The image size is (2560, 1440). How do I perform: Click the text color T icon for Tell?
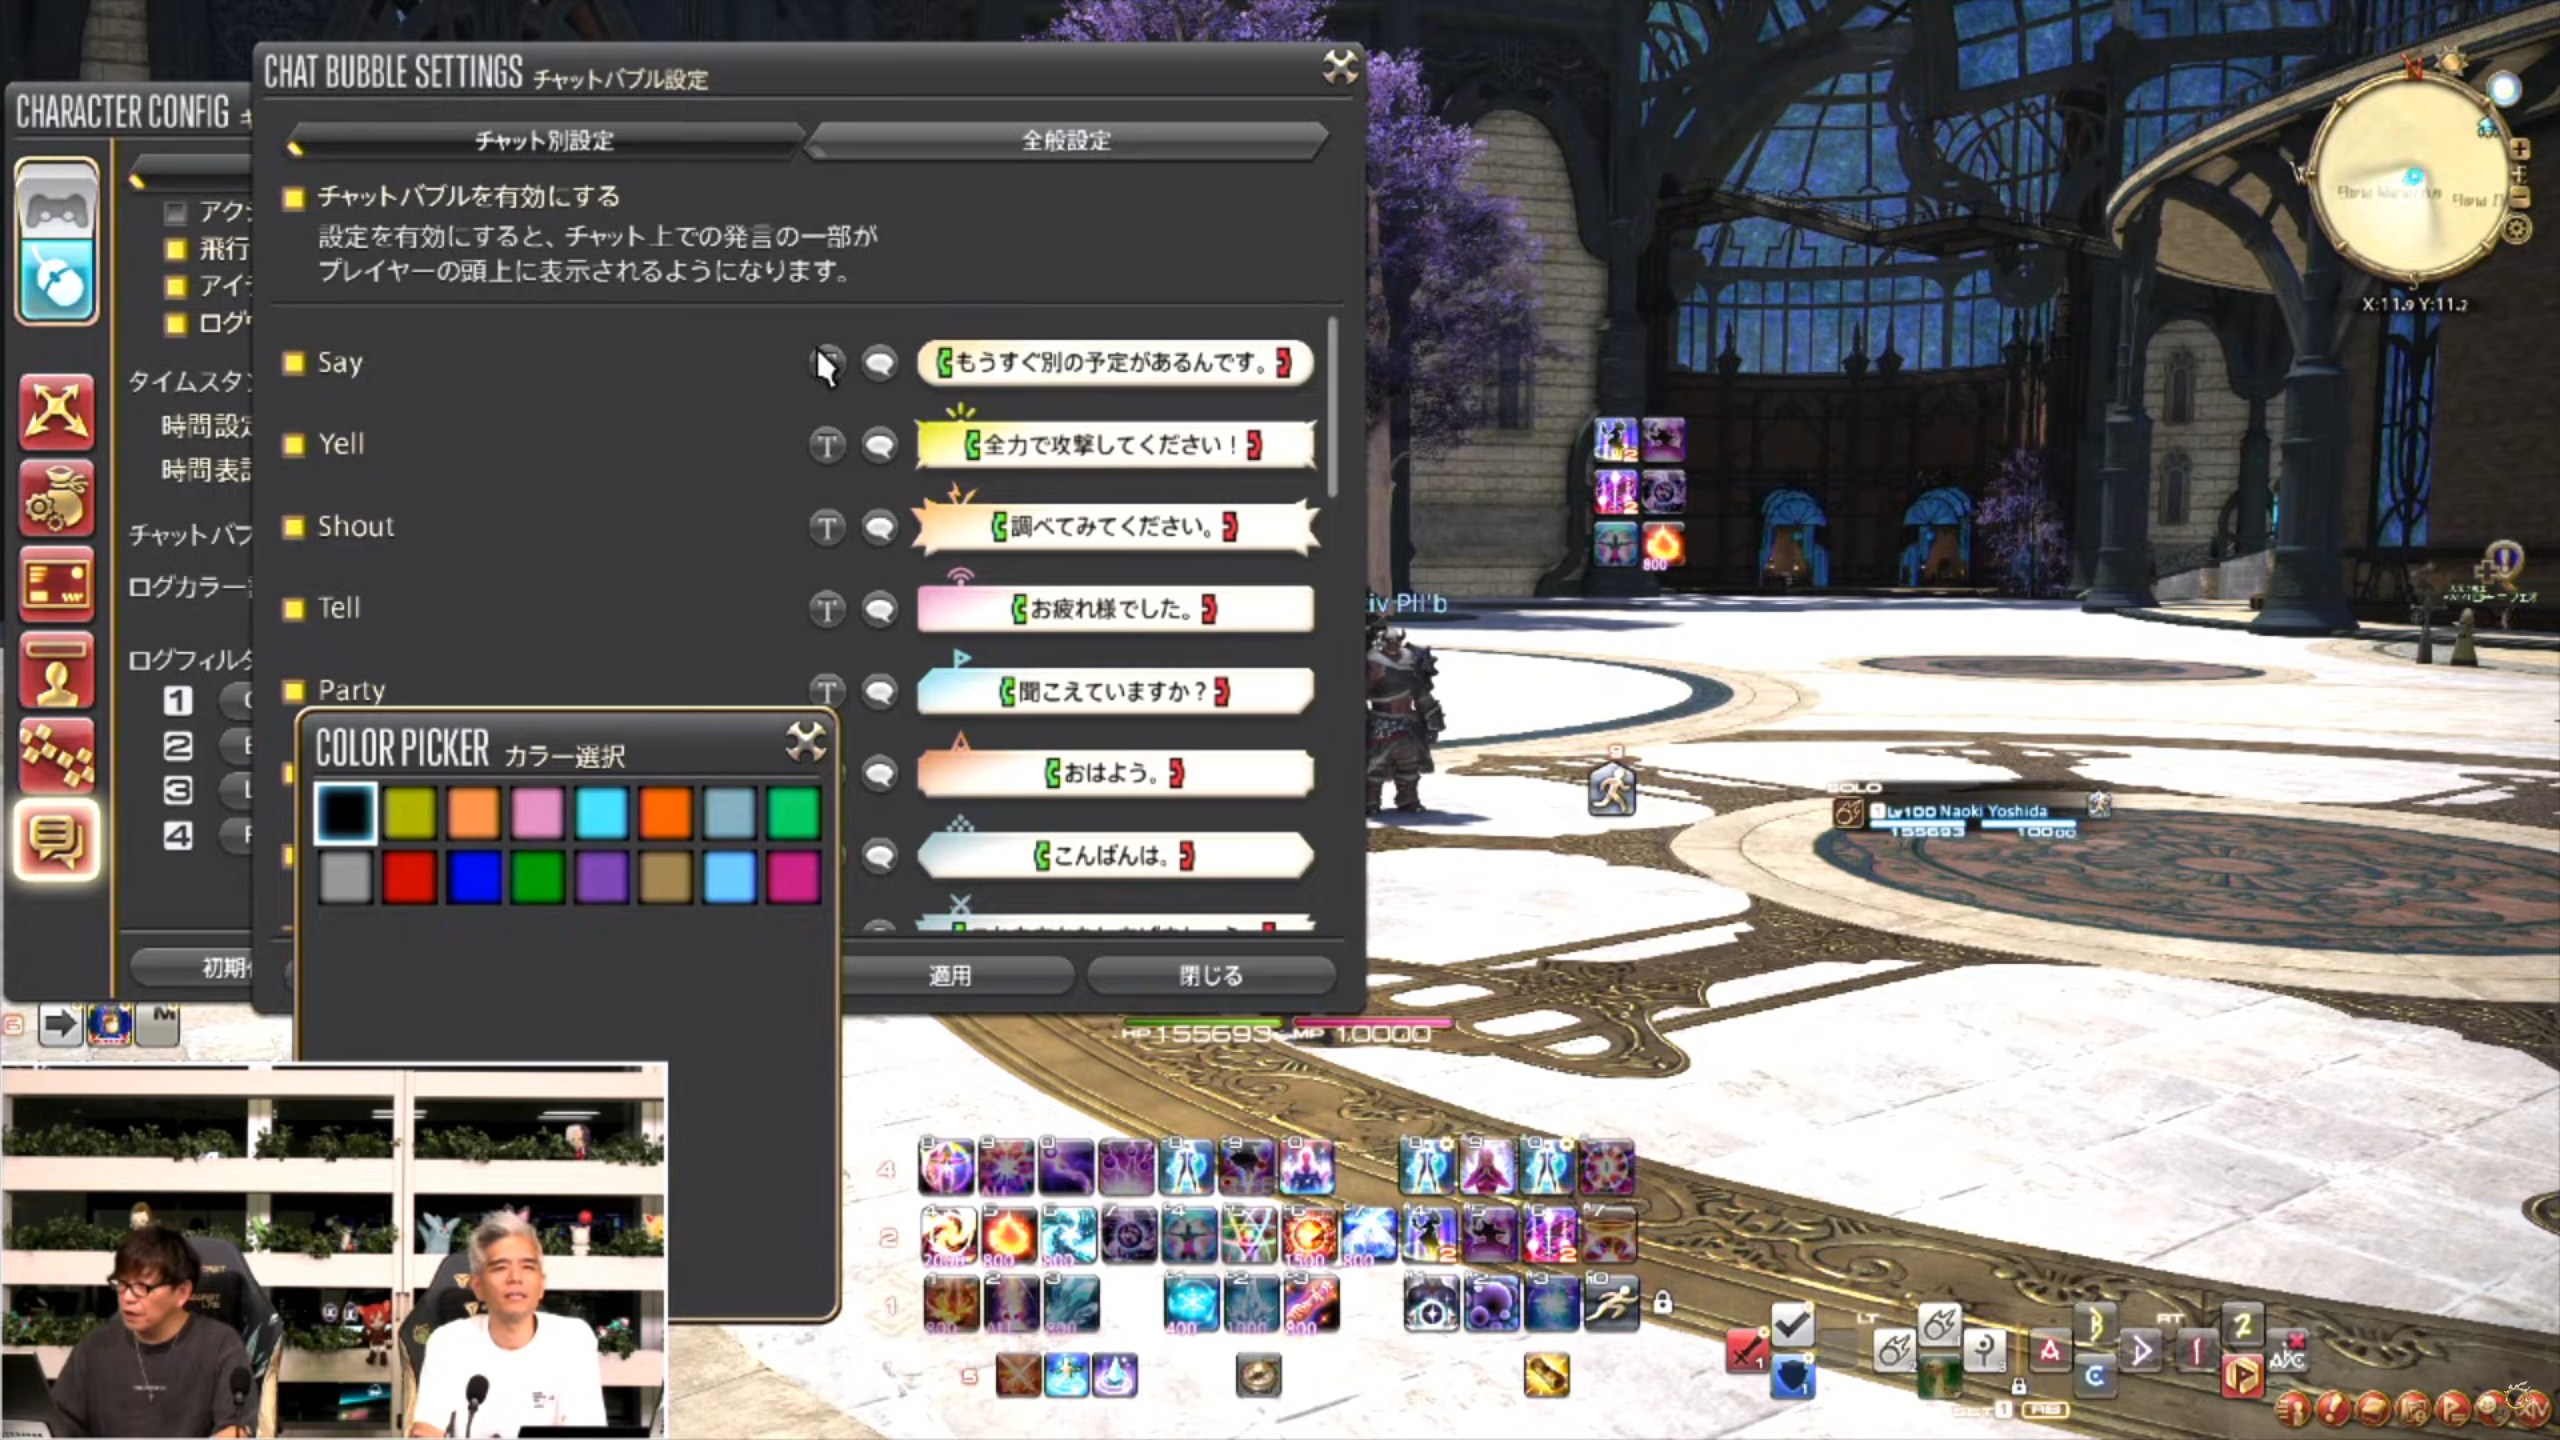[827, 609]
